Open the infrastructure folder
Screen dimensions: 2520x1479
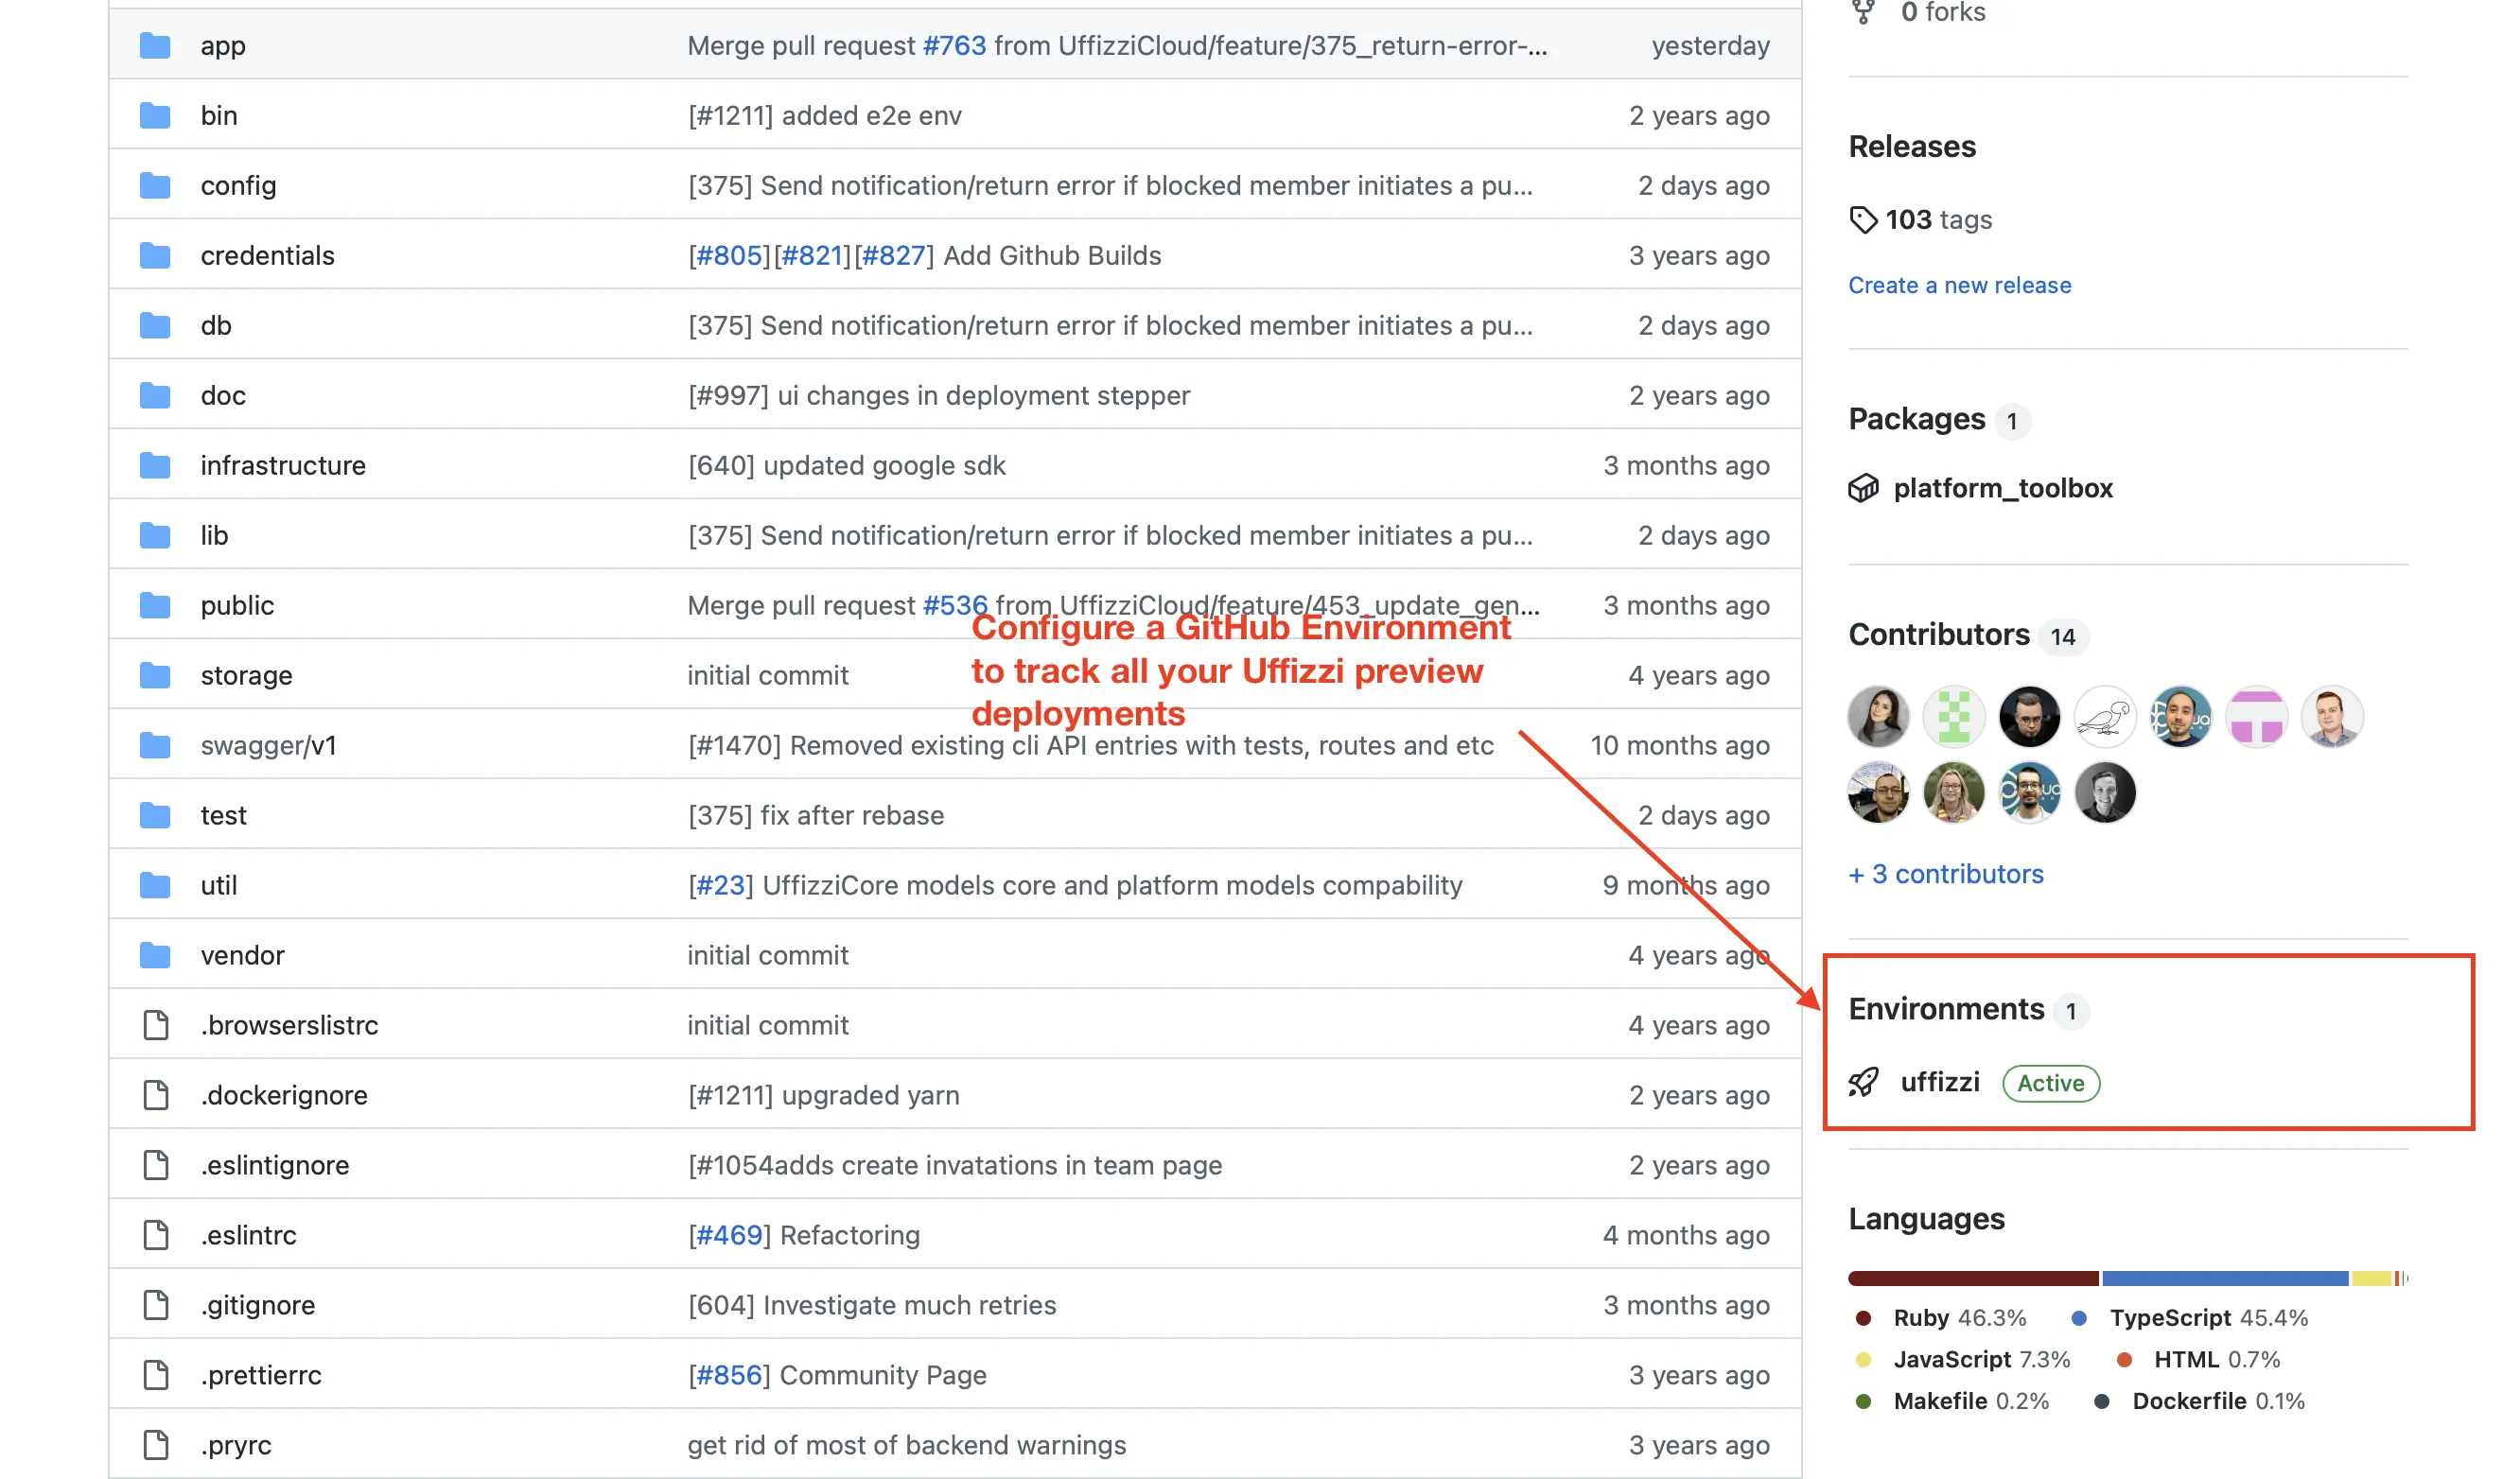(x=283, y=465)
